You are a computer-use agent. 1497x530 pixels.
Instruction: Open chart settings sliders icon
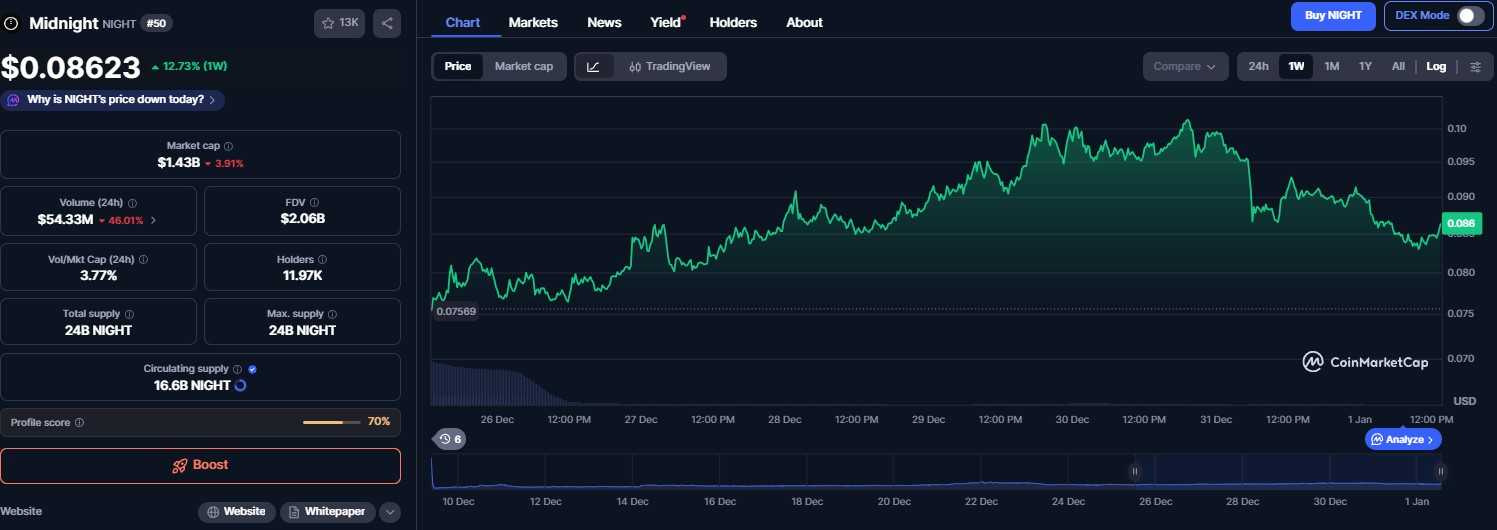(x=1475, y=67)
